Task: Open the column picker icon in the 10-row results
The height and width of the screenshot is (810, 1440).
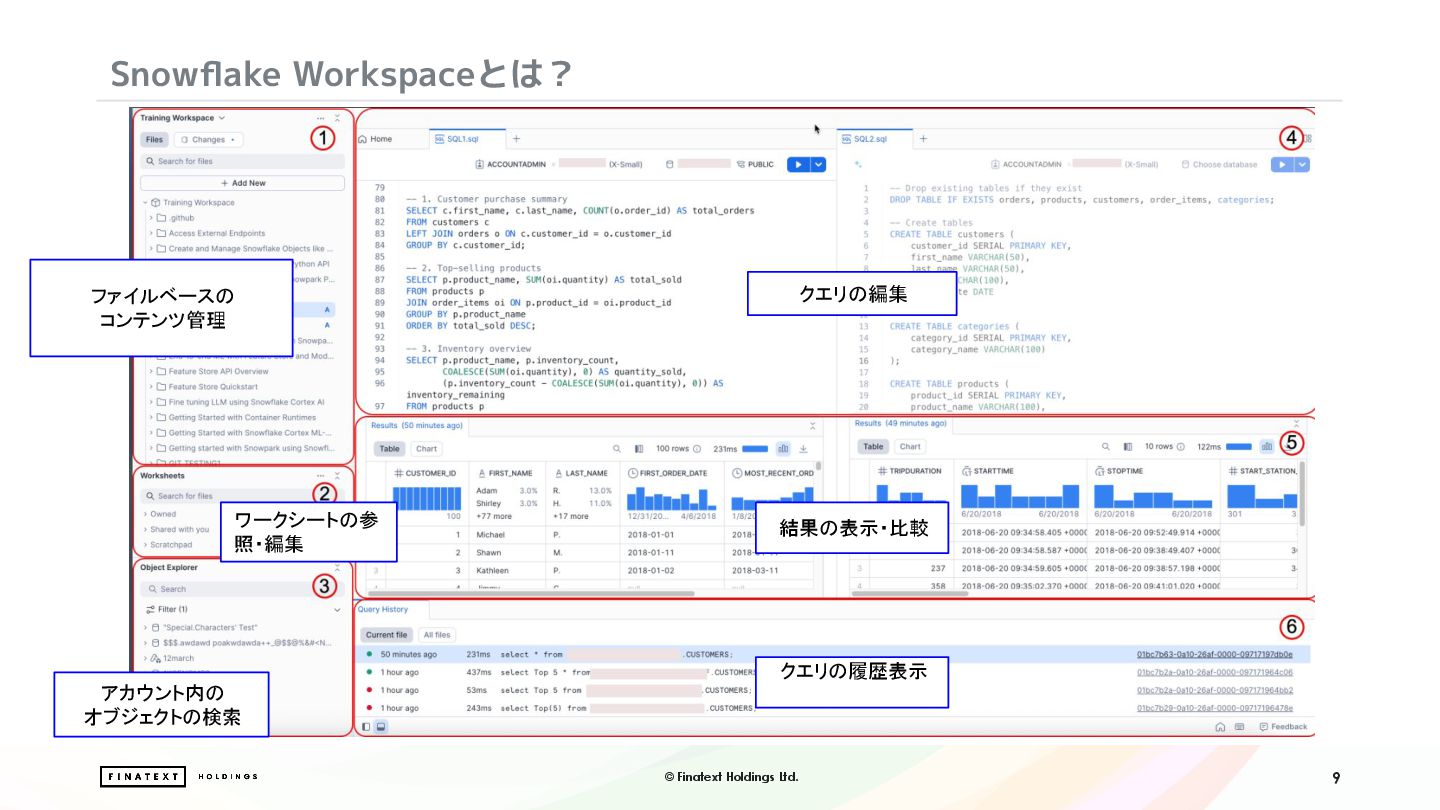Action: coord(1128,447)
